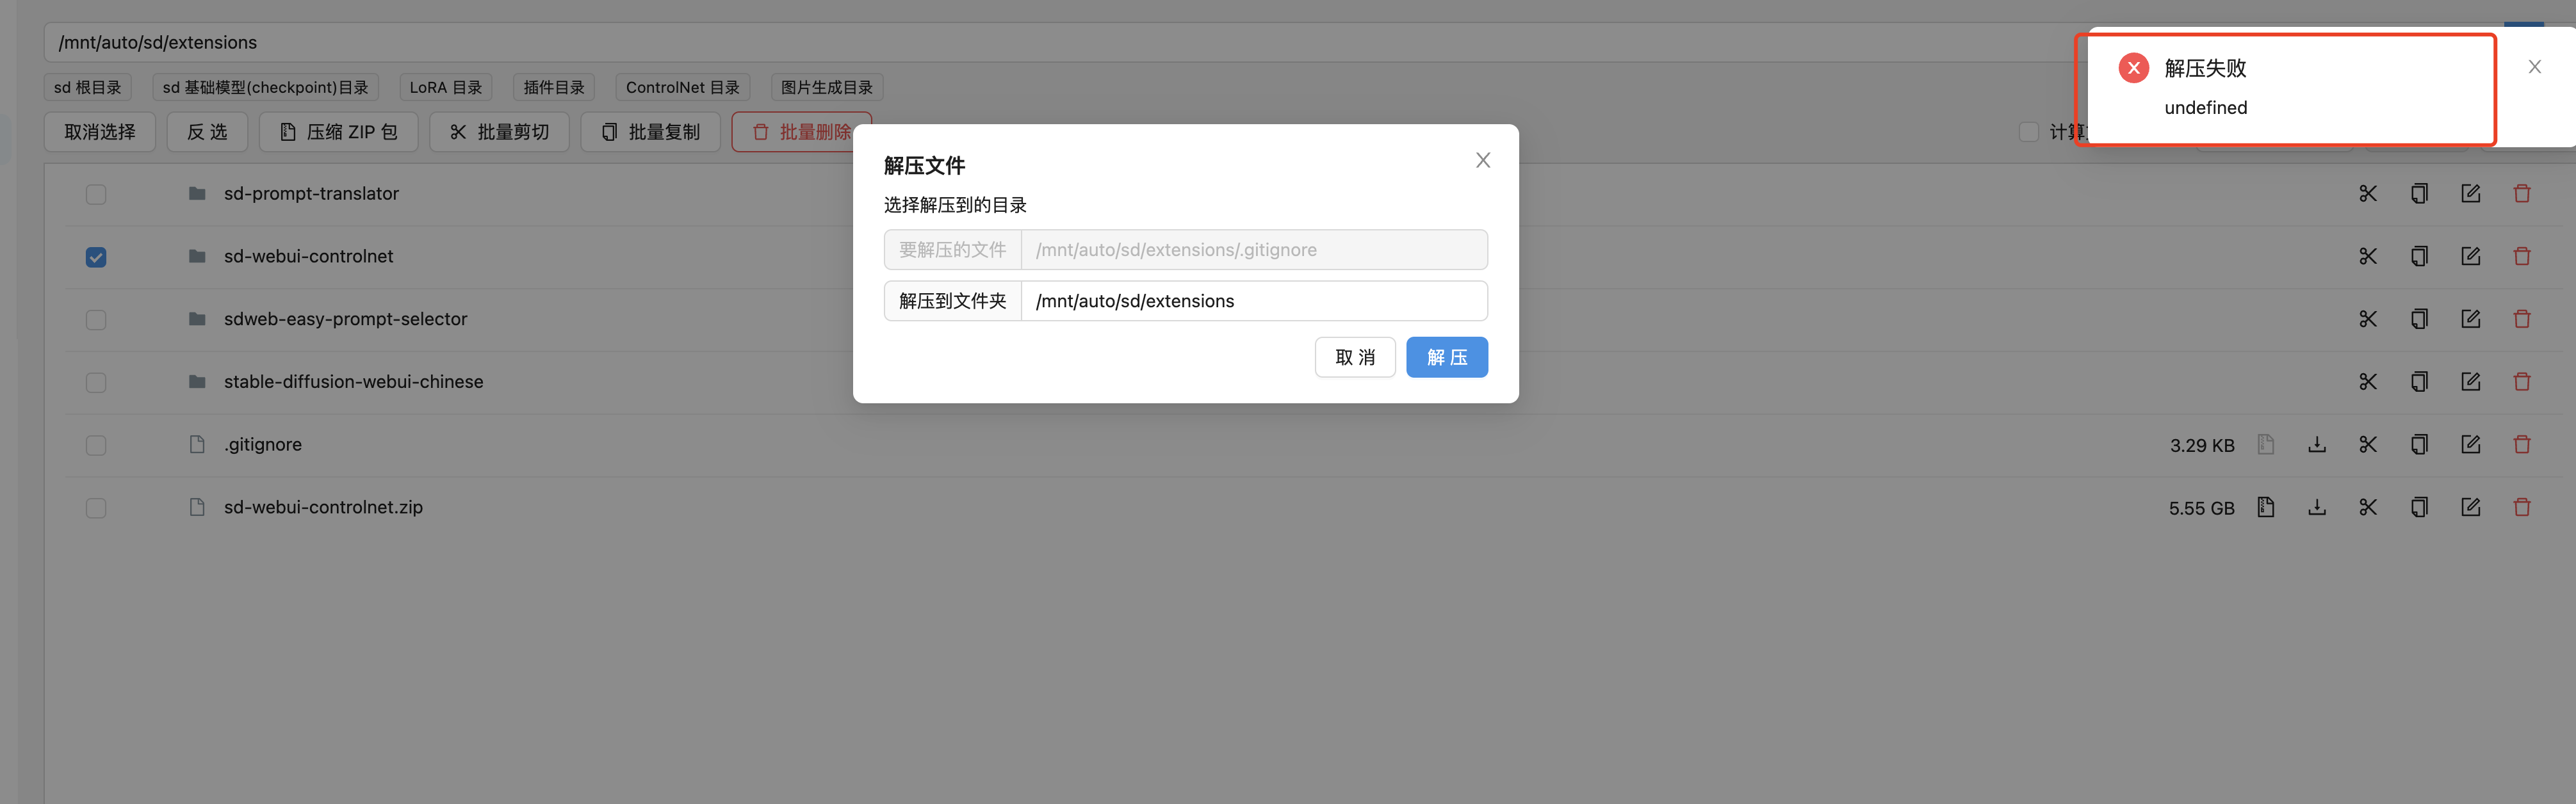Screen dimensions: 2576x804
Task: Uncheck the sd-webui-controlnet checkbox
Action: [x=96, y=257]
